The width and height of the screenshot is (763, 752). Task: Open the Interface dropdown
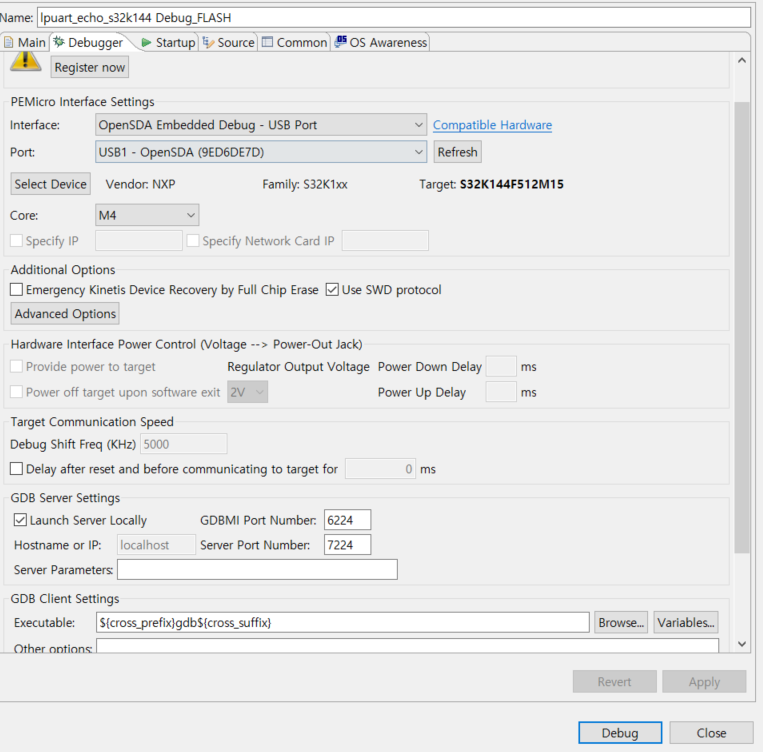(261, 125)
